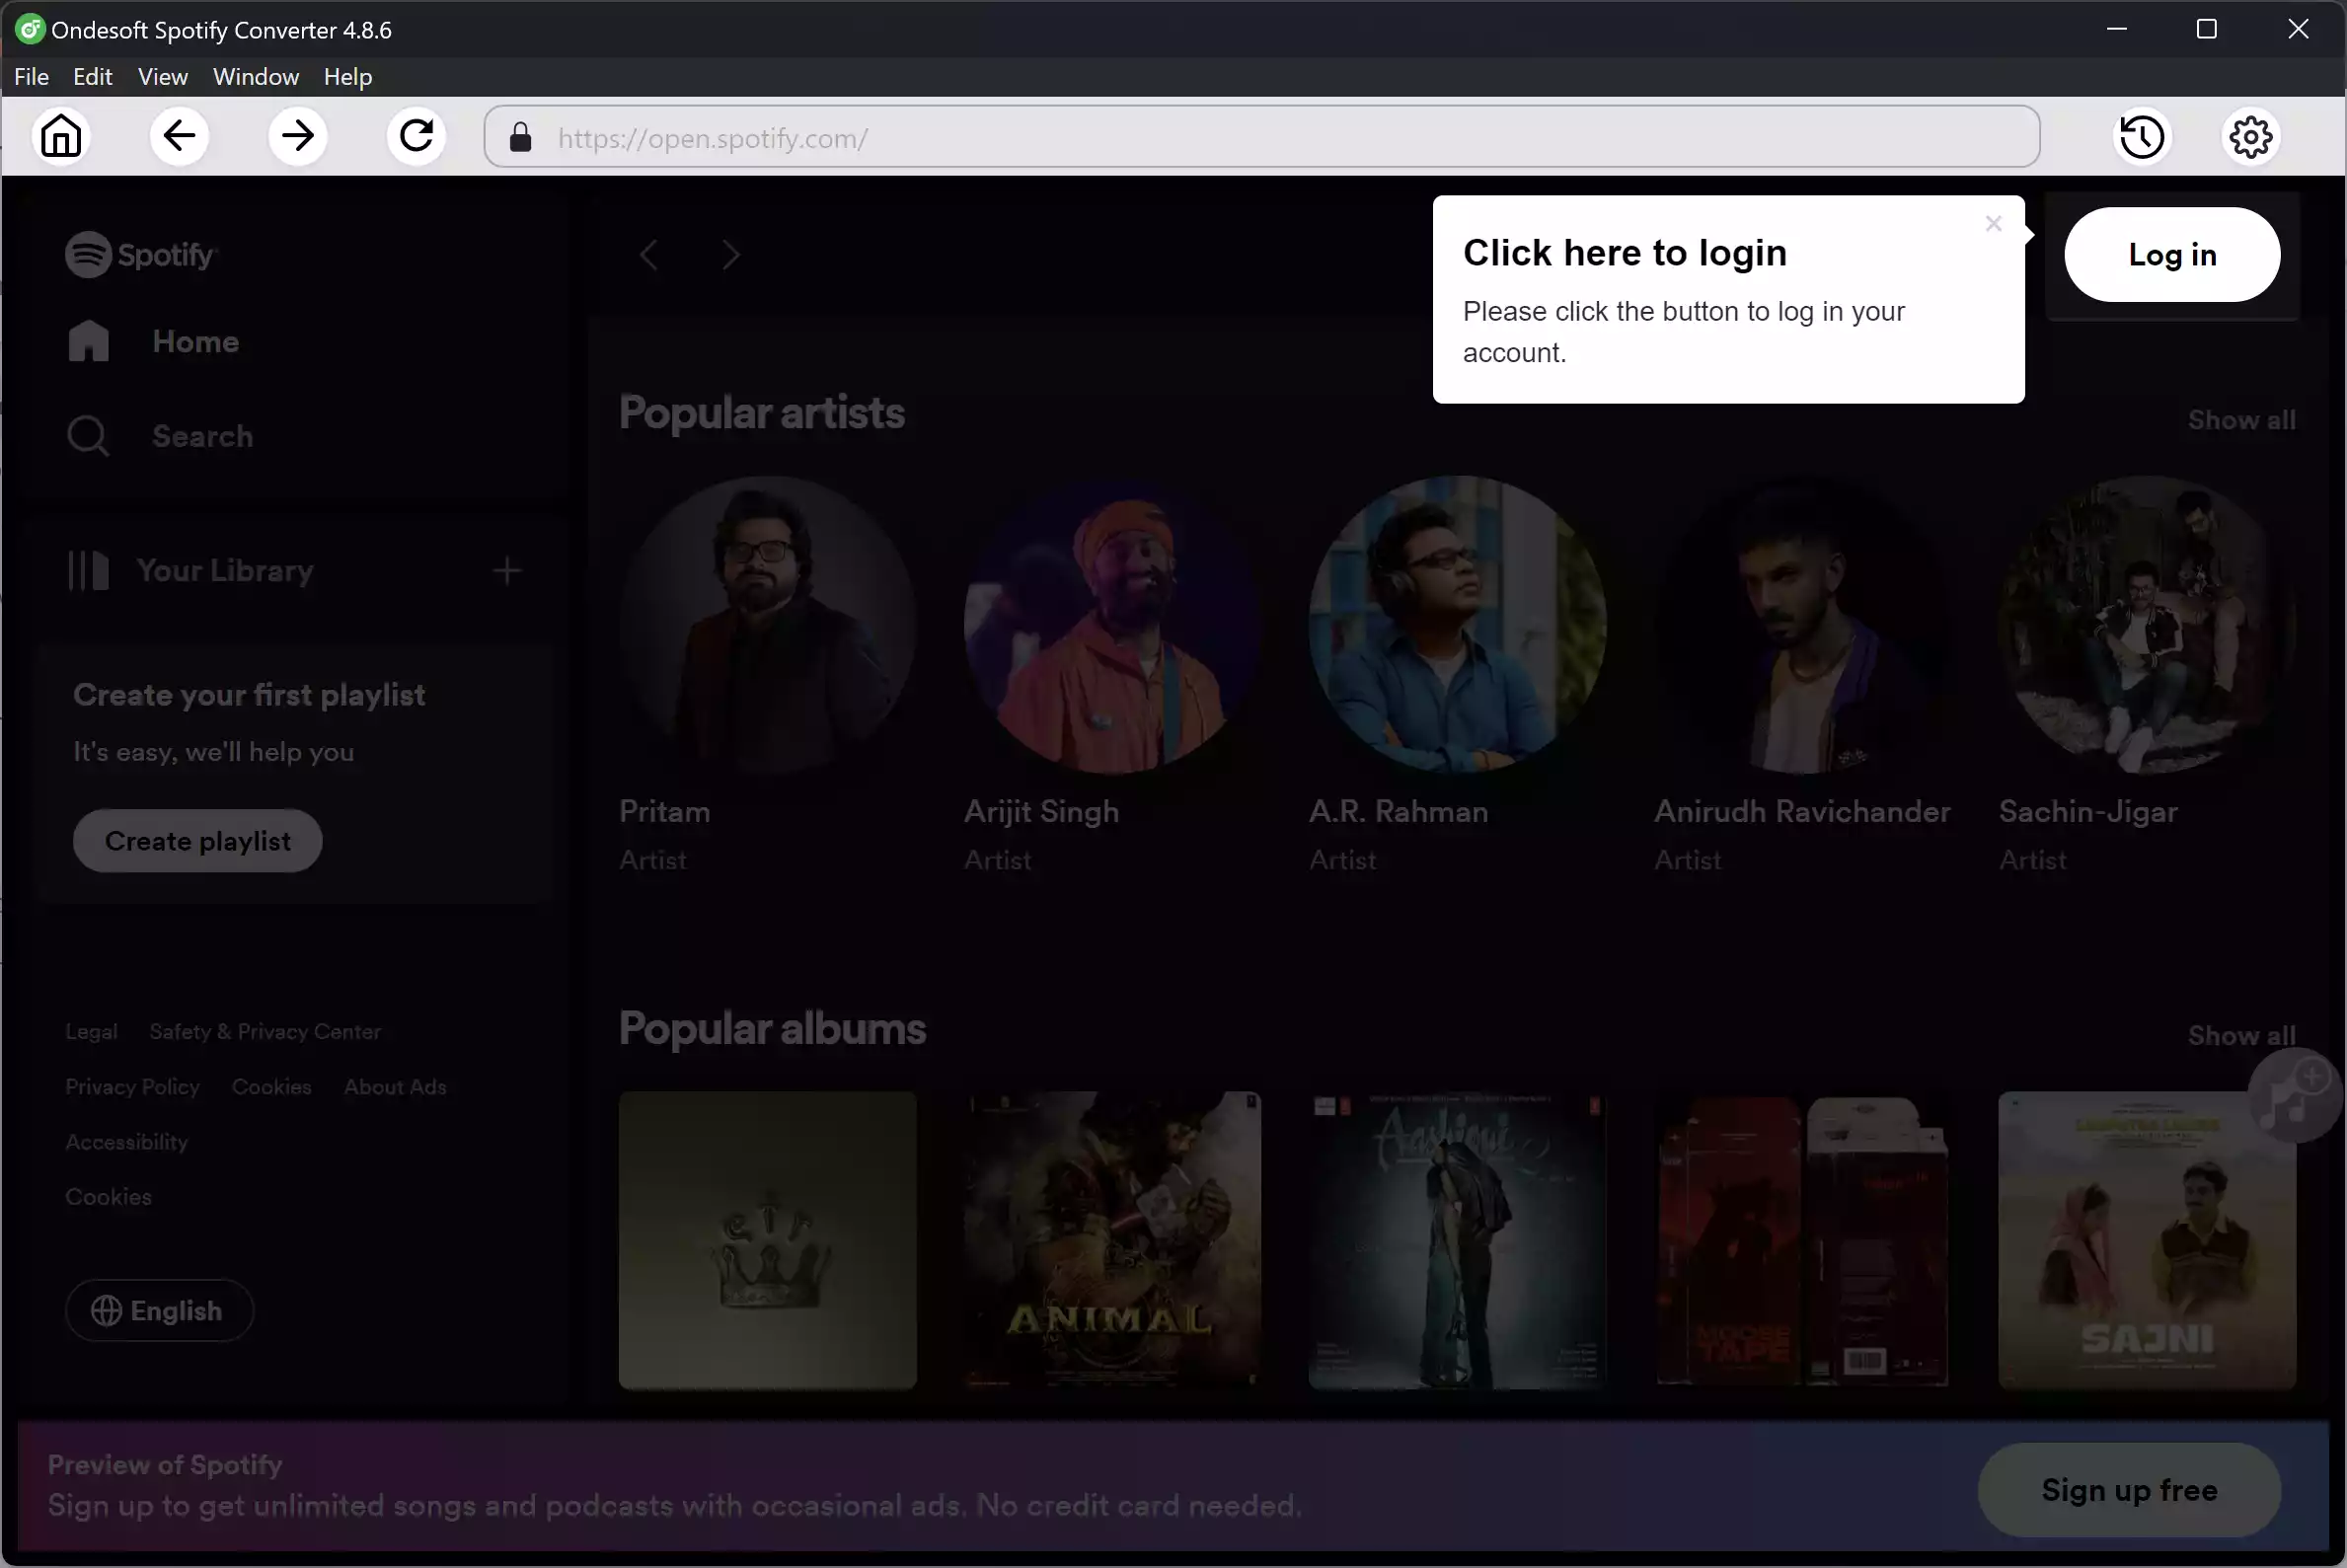Select the Arijit Singh artist photo
This screenshot has width=2347, height=1568.
(x=1112, y=625)
